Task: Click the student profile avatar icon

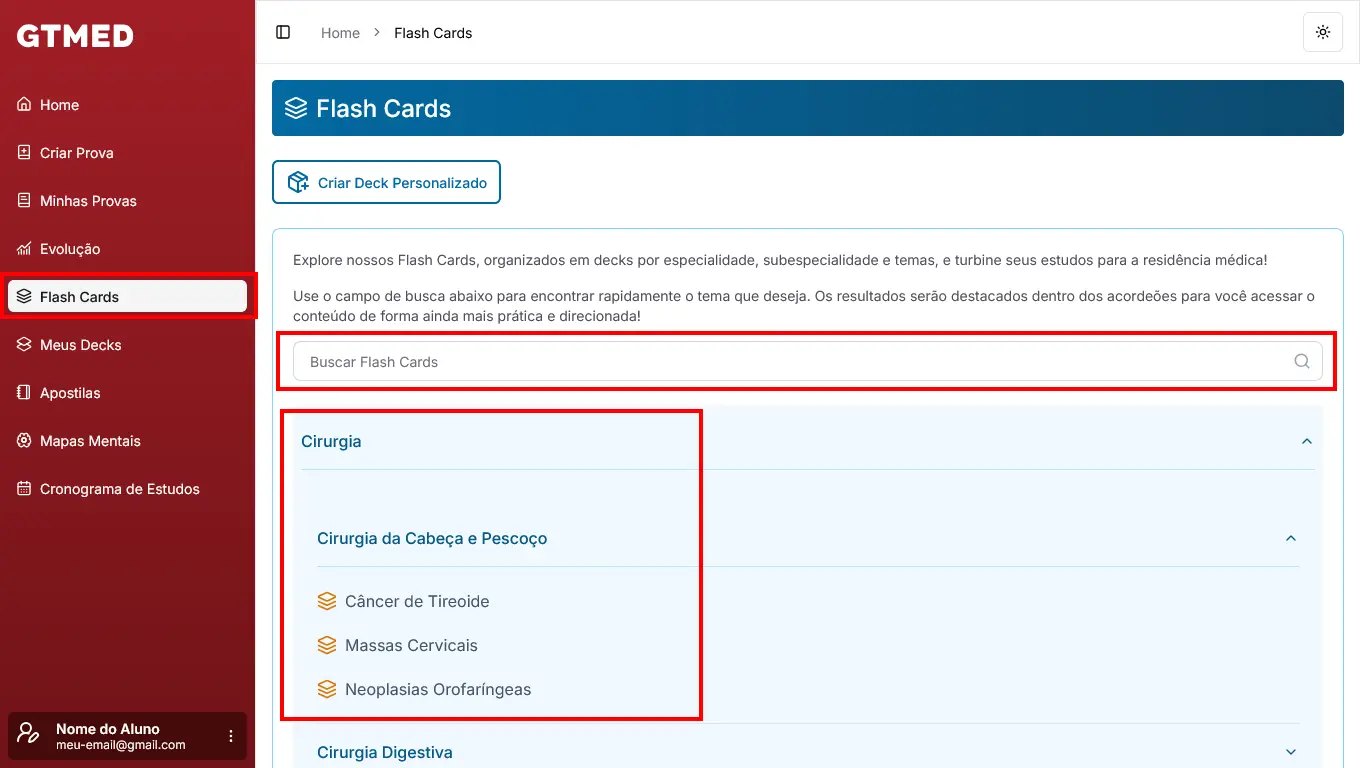Action: [x=29, y=736]
